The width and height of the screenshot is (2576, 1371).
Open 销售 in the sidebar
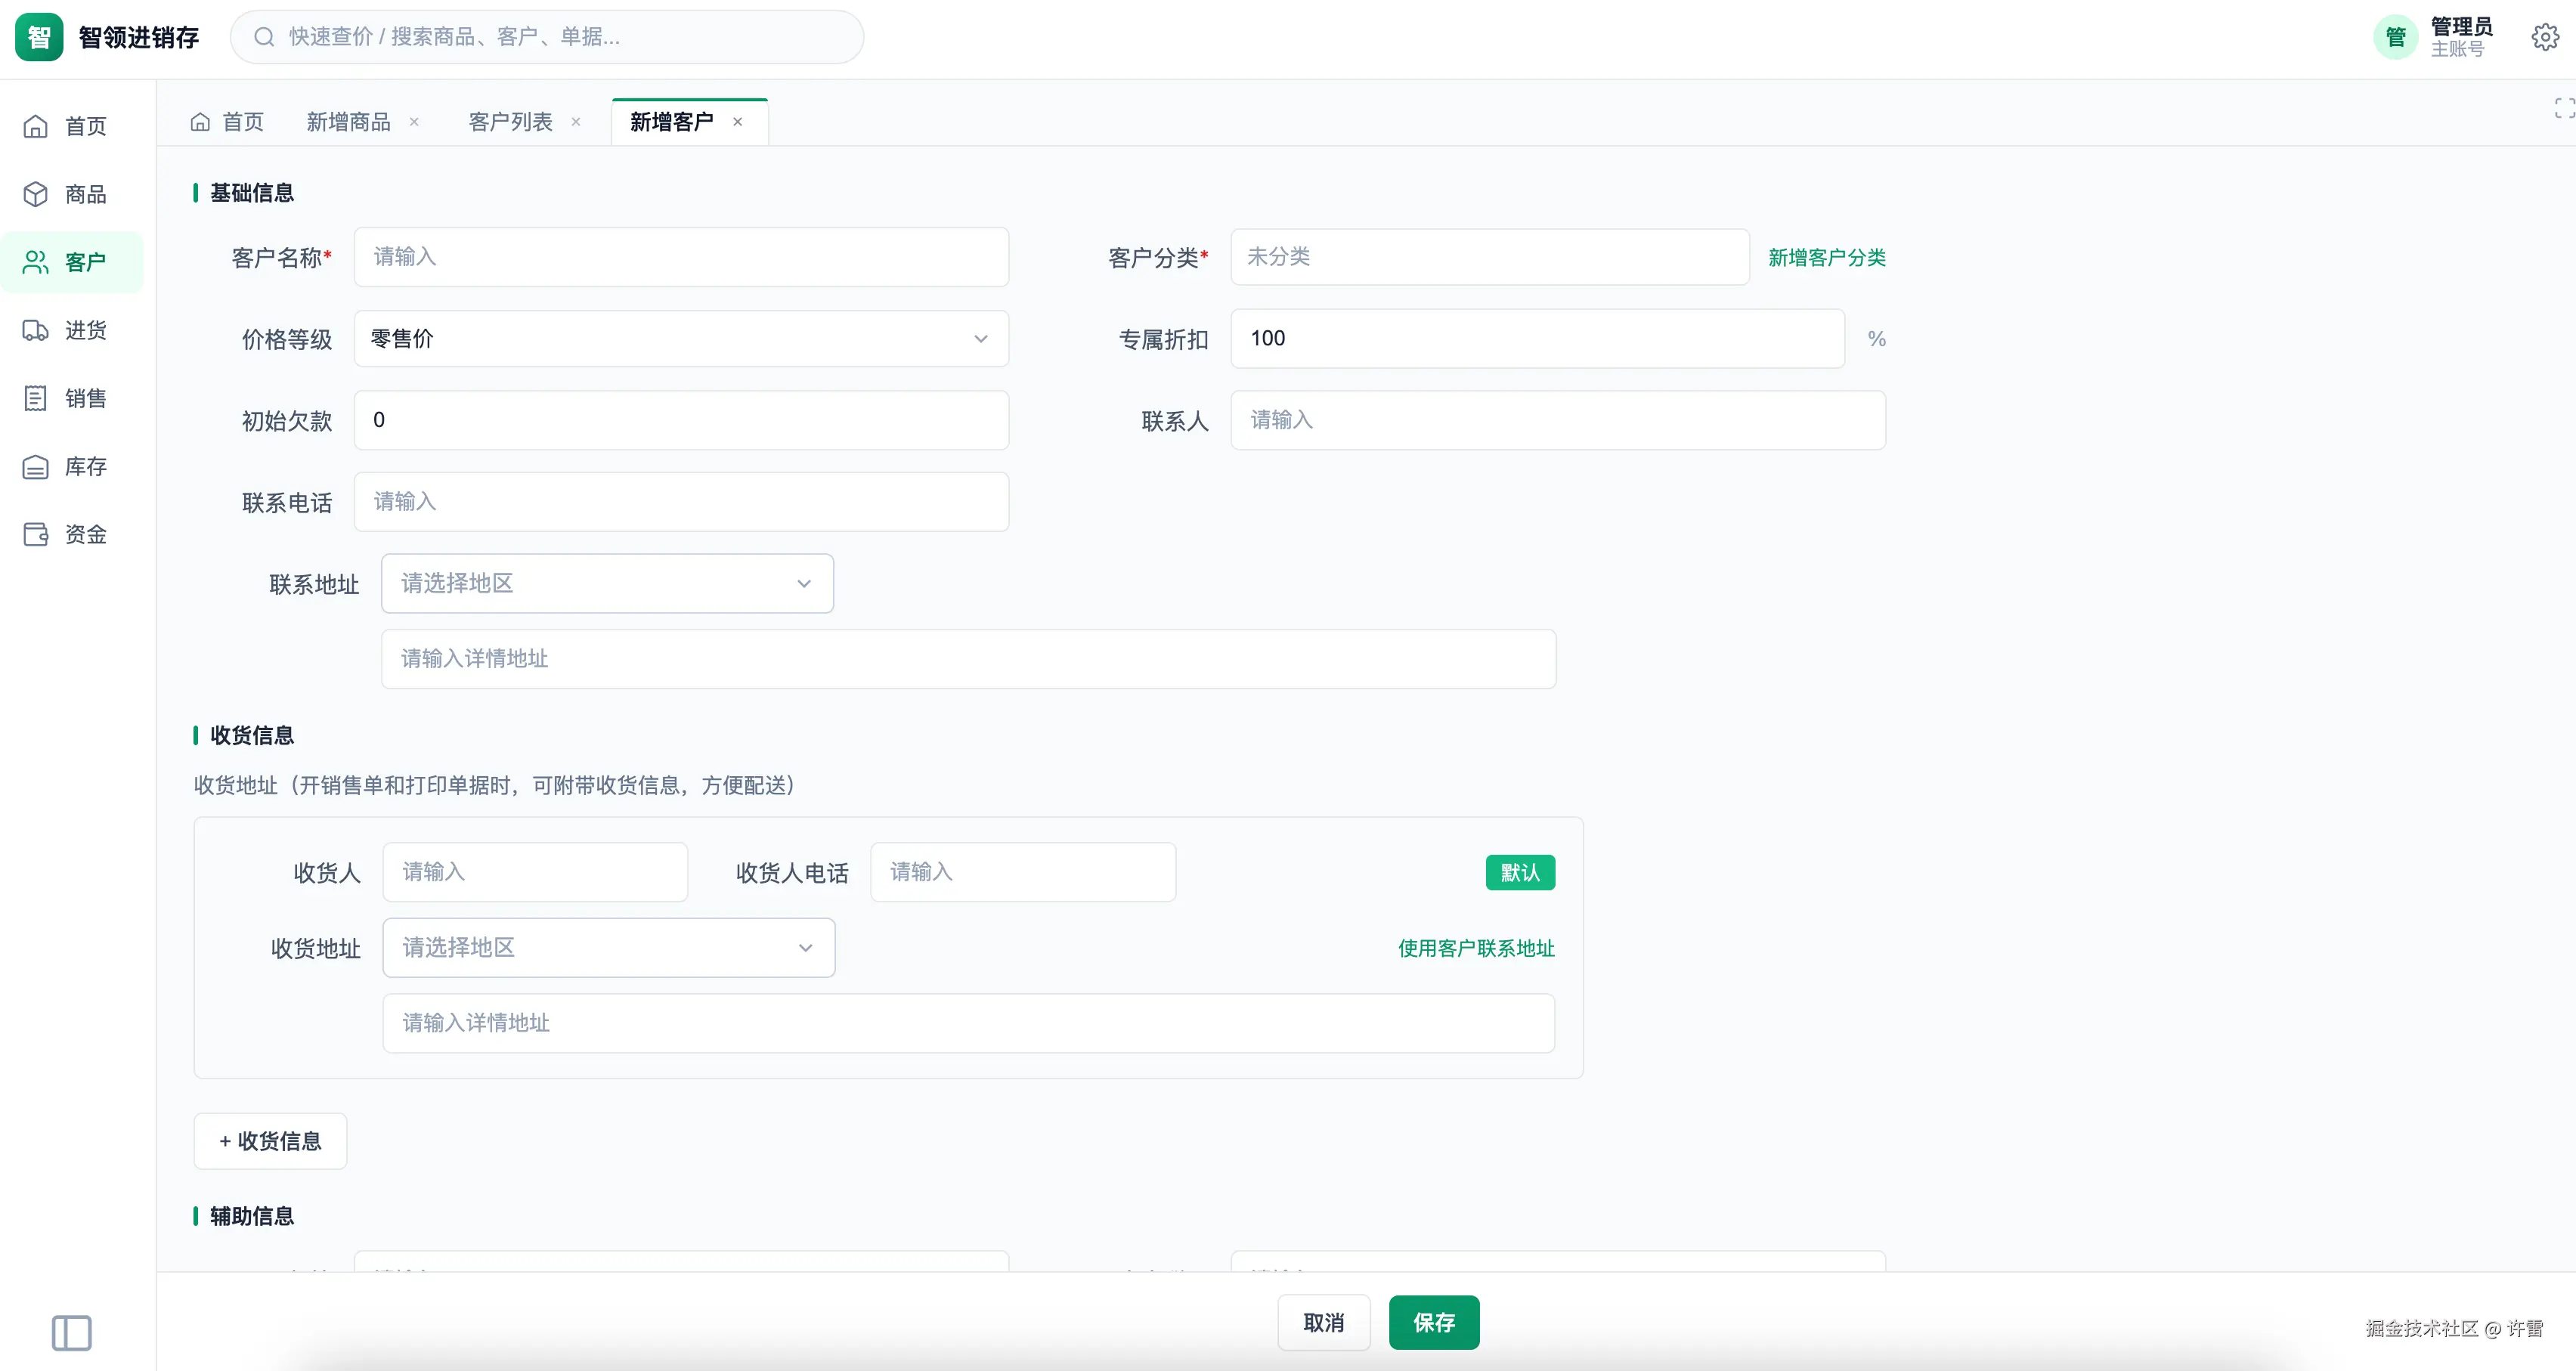(72, 398)
